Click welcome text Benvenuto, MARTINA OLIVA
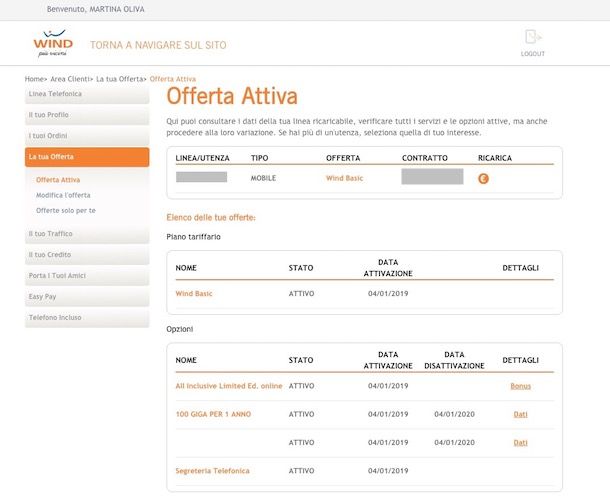 96,9
